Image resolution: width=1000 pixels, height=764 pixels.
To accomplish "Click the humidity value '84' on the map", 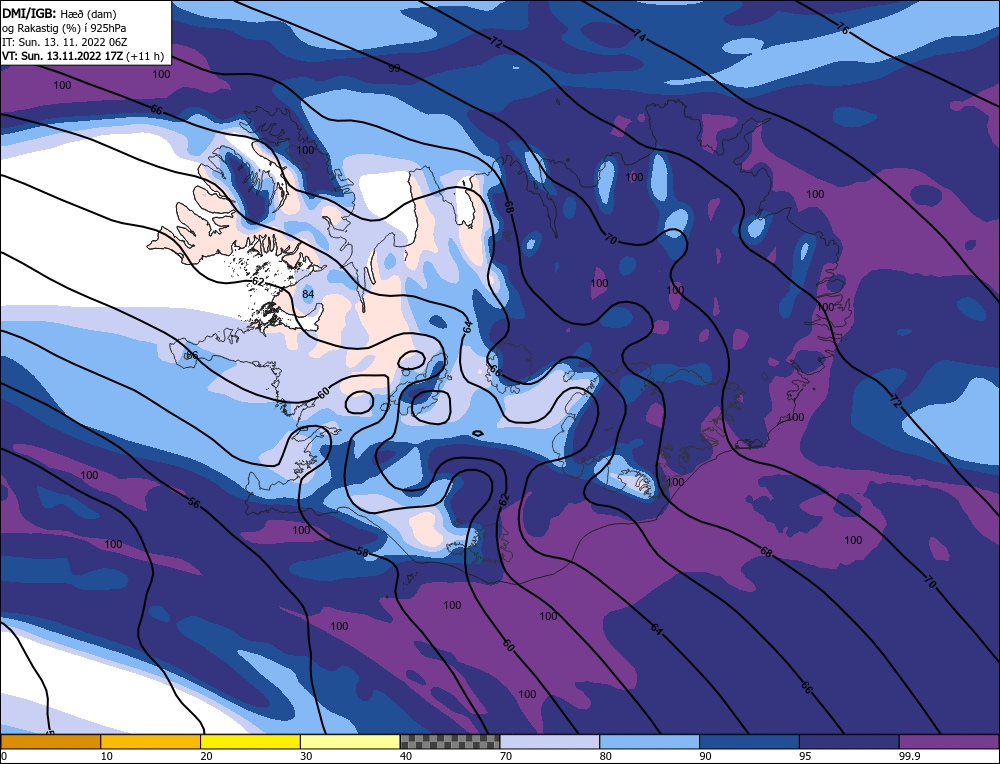I will [x=308, y=294].
